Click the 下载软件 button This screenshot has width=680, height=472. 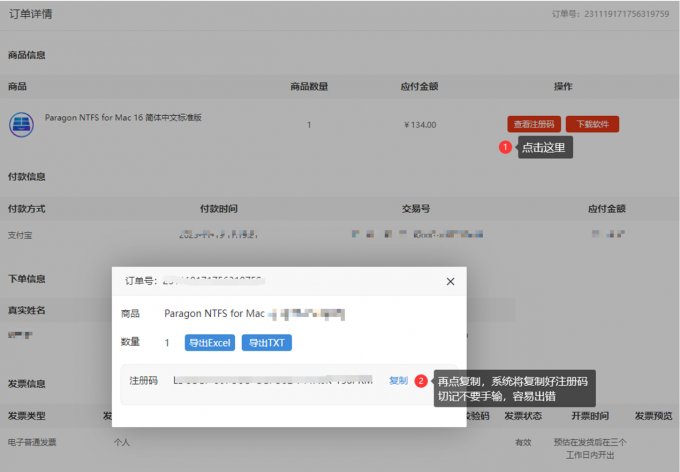592,124
